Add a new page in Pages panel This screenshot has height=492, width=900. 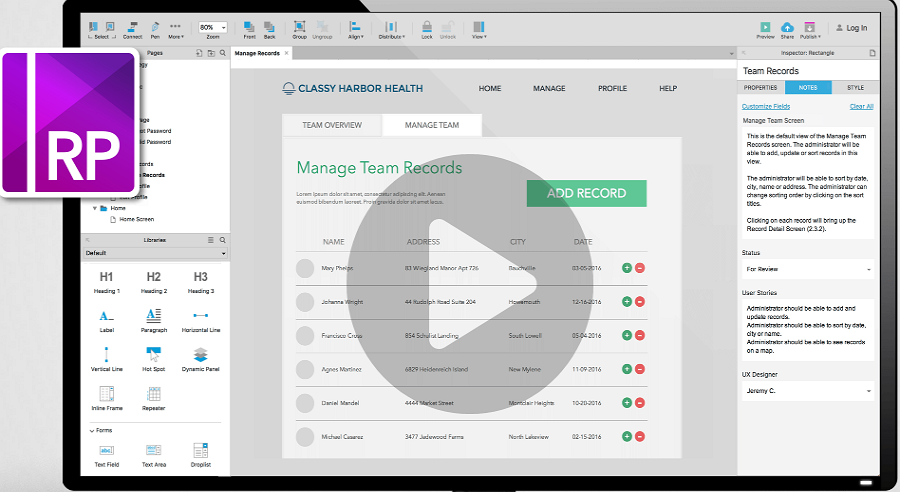coord(199,53)
